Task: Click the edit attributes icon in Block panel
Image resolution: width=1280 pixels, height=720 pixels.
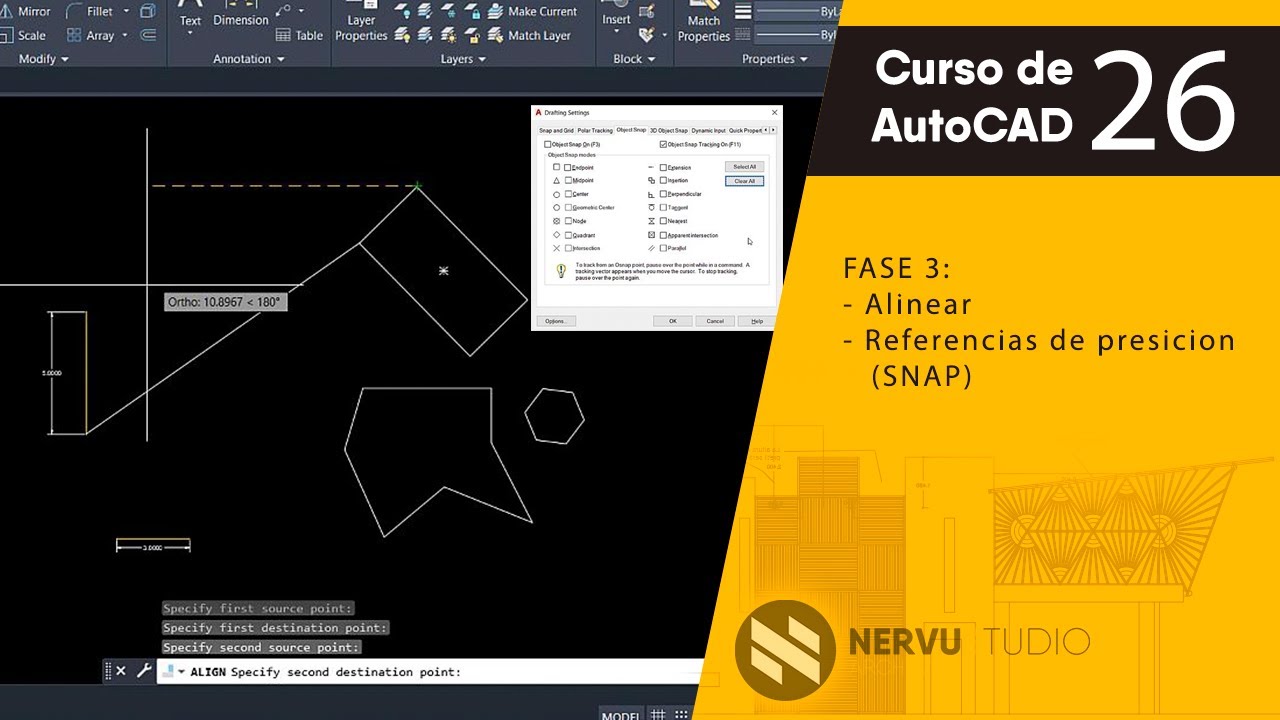Action: click(647, 35)
